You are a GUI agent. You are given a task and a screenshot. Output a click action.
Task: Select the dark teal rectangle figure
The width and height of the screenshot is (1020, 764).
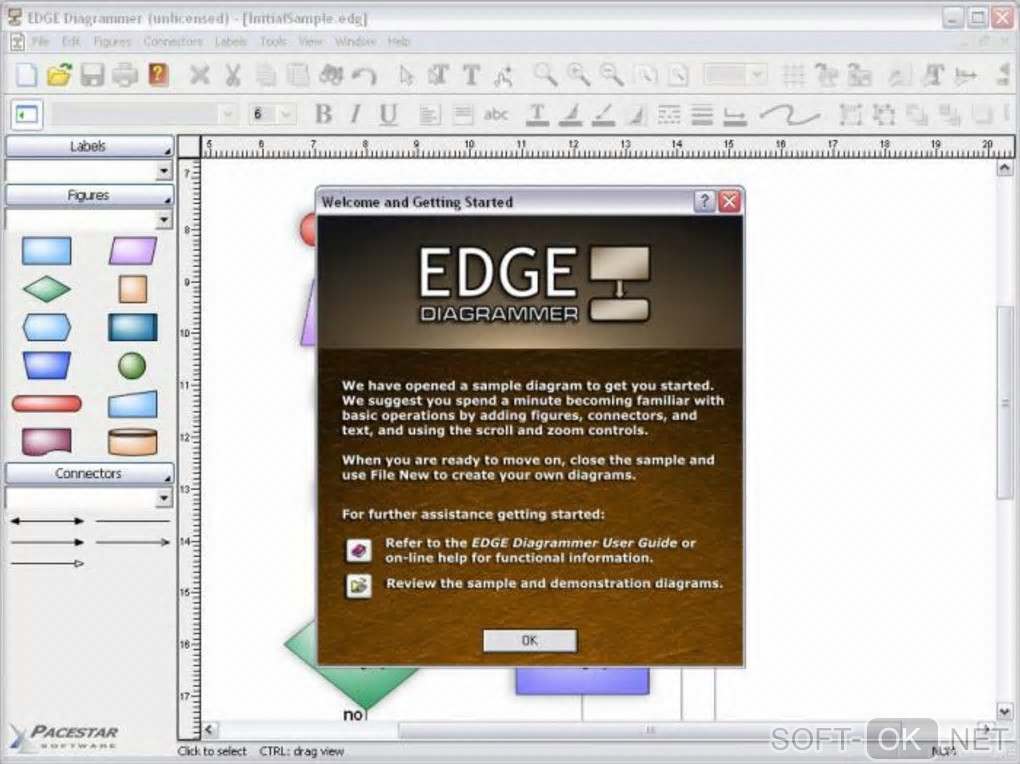pyautogui.click(x=133, y=327)
